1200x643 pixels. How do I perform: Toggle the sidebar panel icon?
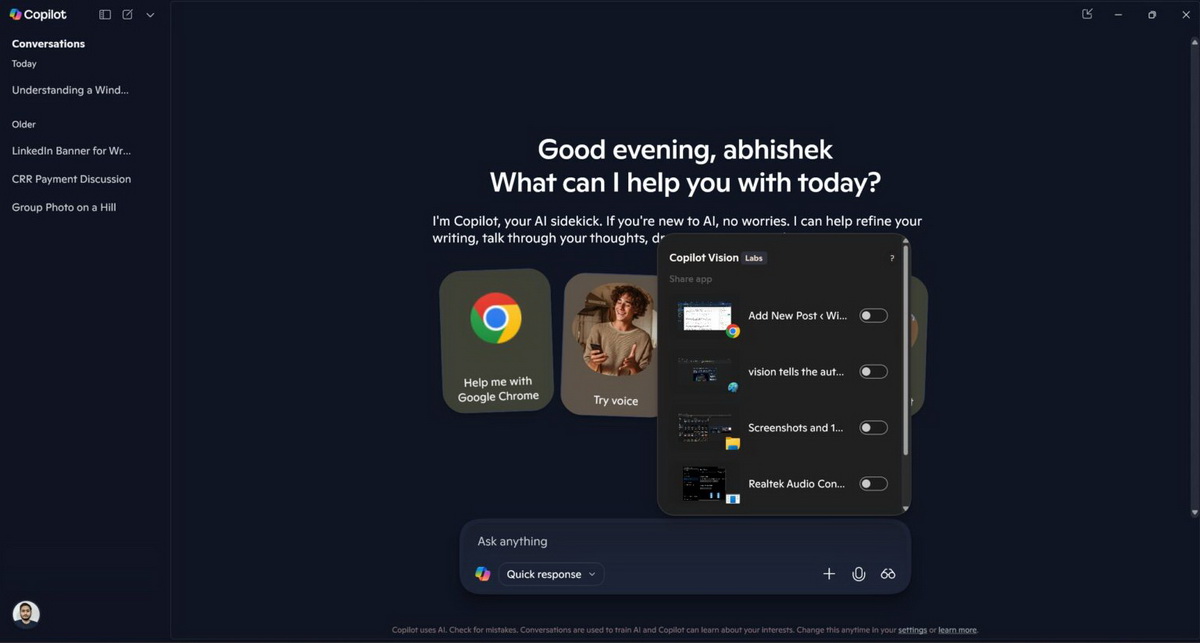[x=105, y=15]
